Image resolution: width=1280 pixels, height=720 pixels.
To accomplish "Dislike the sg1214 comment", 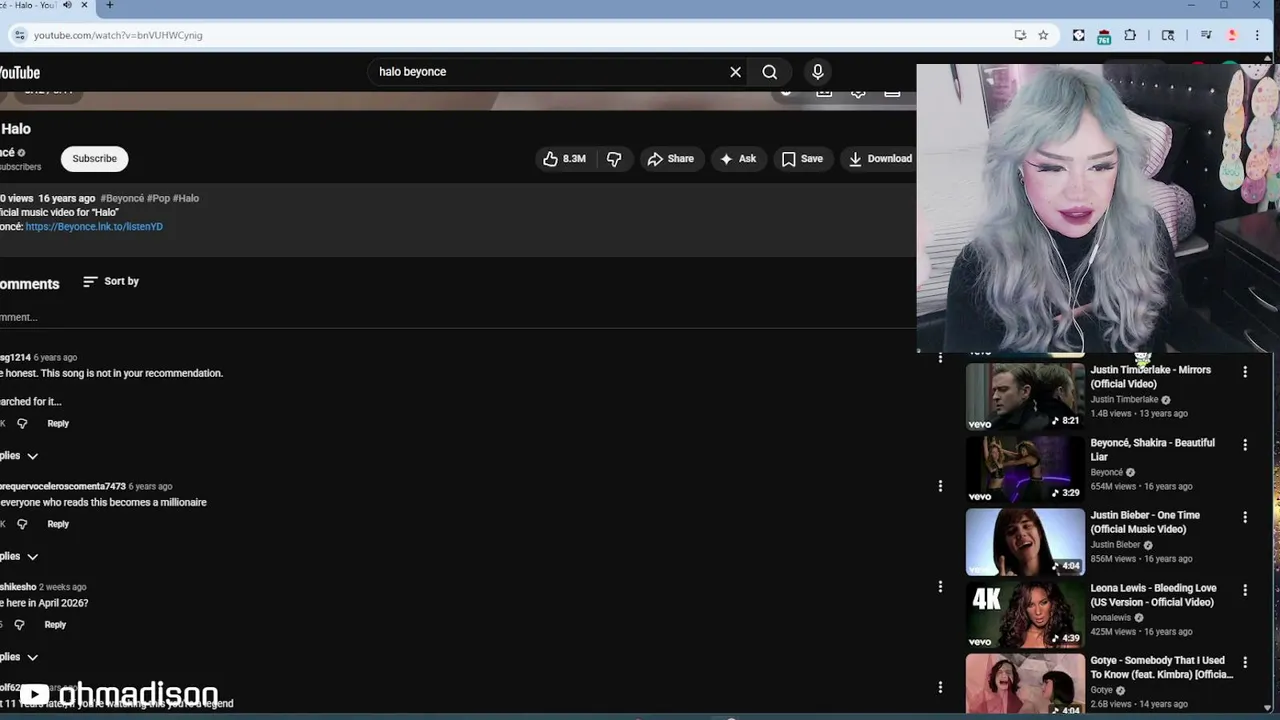I will [x=22, y=424].
